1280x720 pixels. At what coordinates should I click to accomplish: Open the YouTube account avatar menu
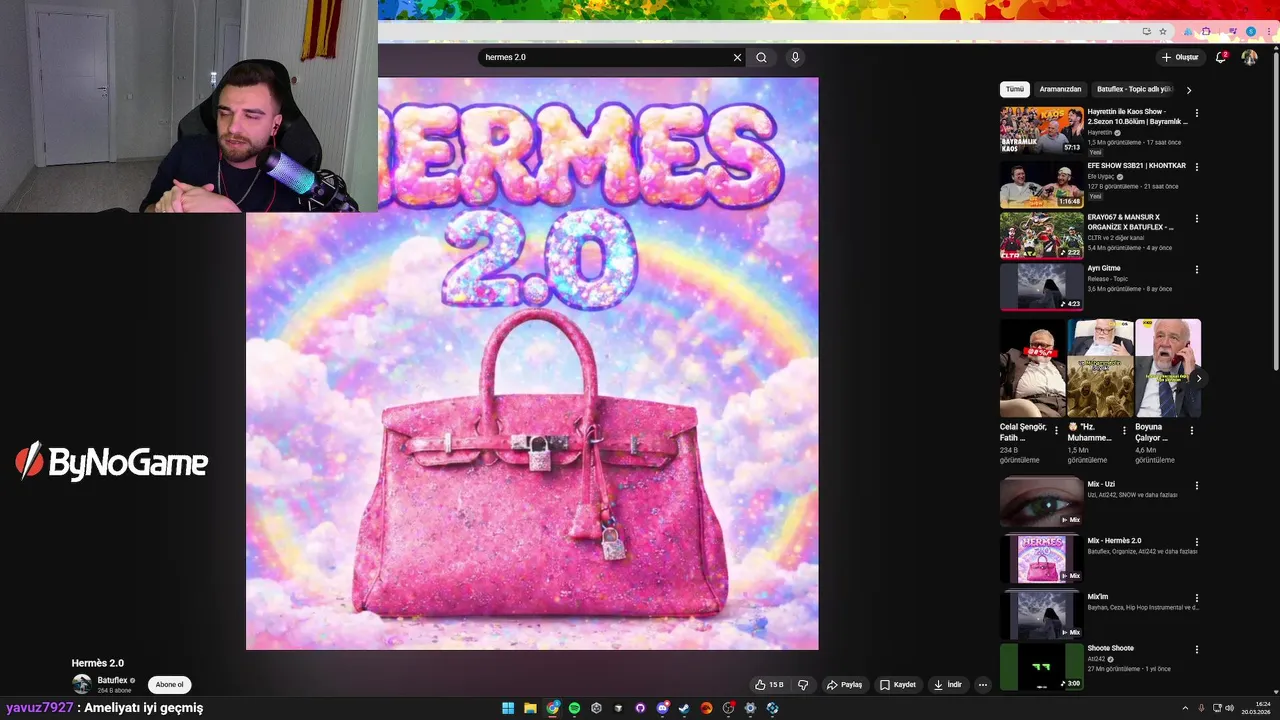pos(1249,57)
